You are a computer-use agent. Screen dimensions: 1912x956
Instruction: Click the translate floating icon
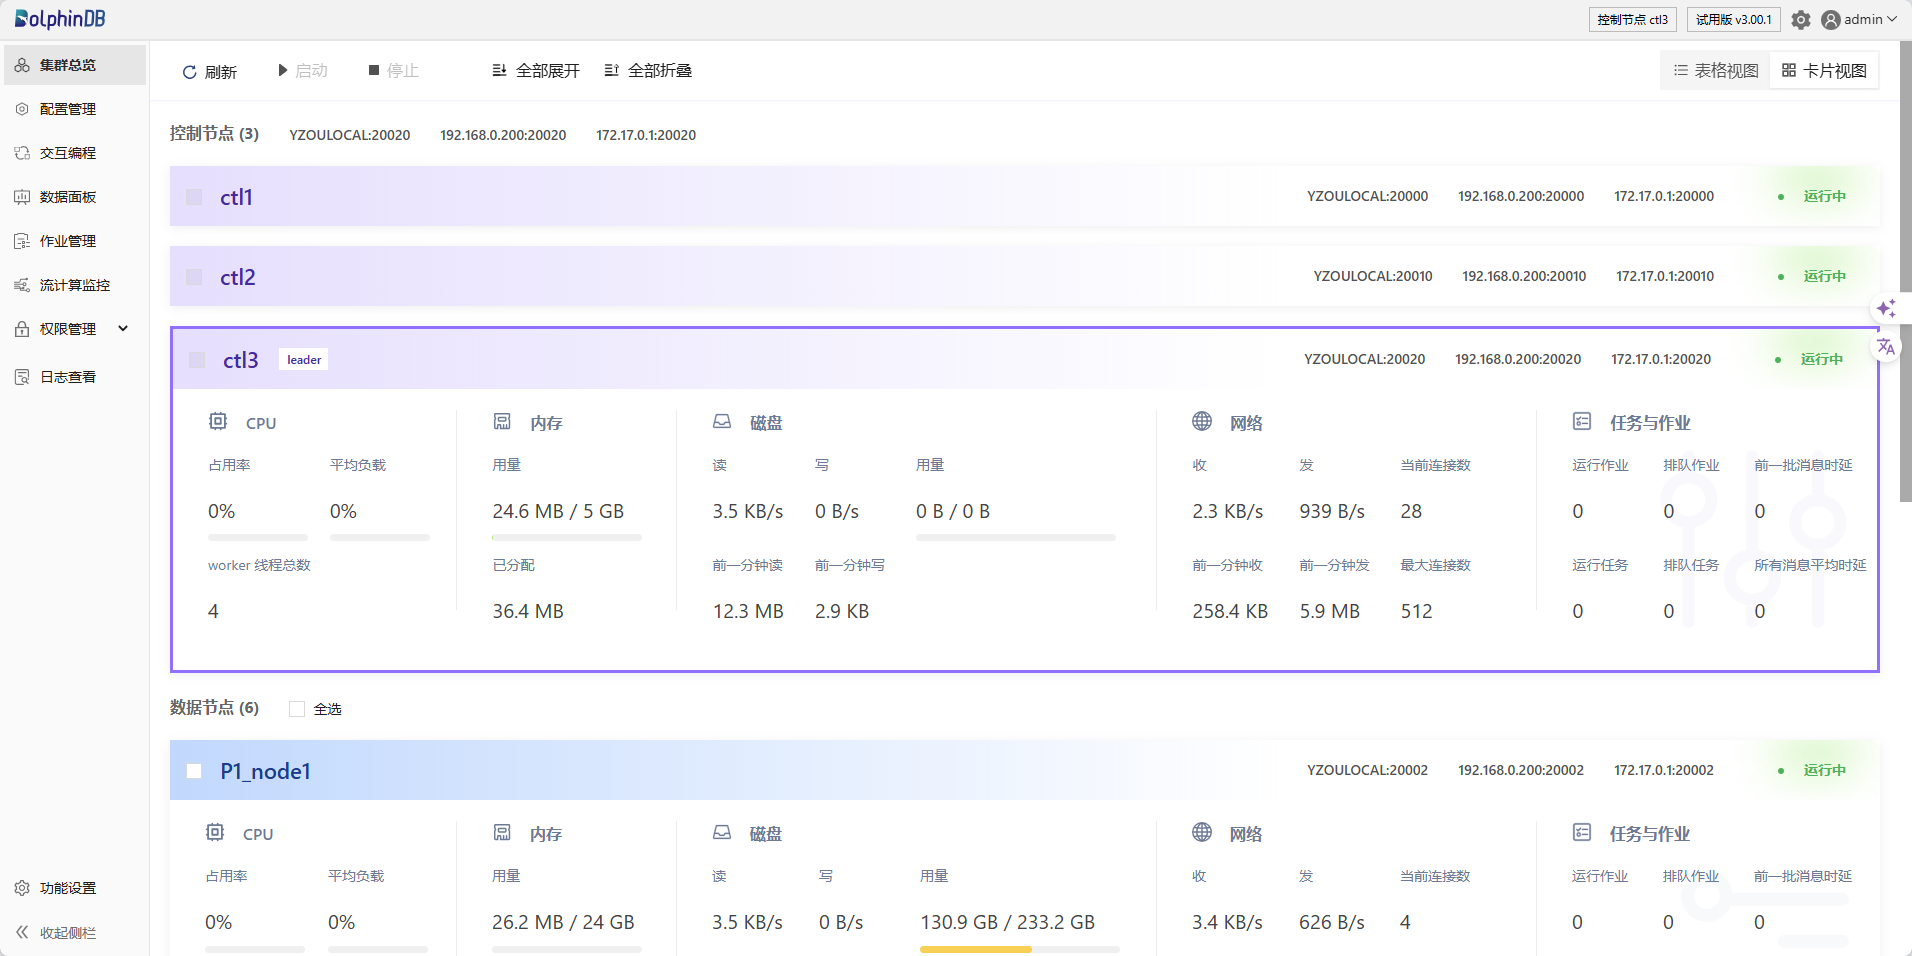[1886, 347]
